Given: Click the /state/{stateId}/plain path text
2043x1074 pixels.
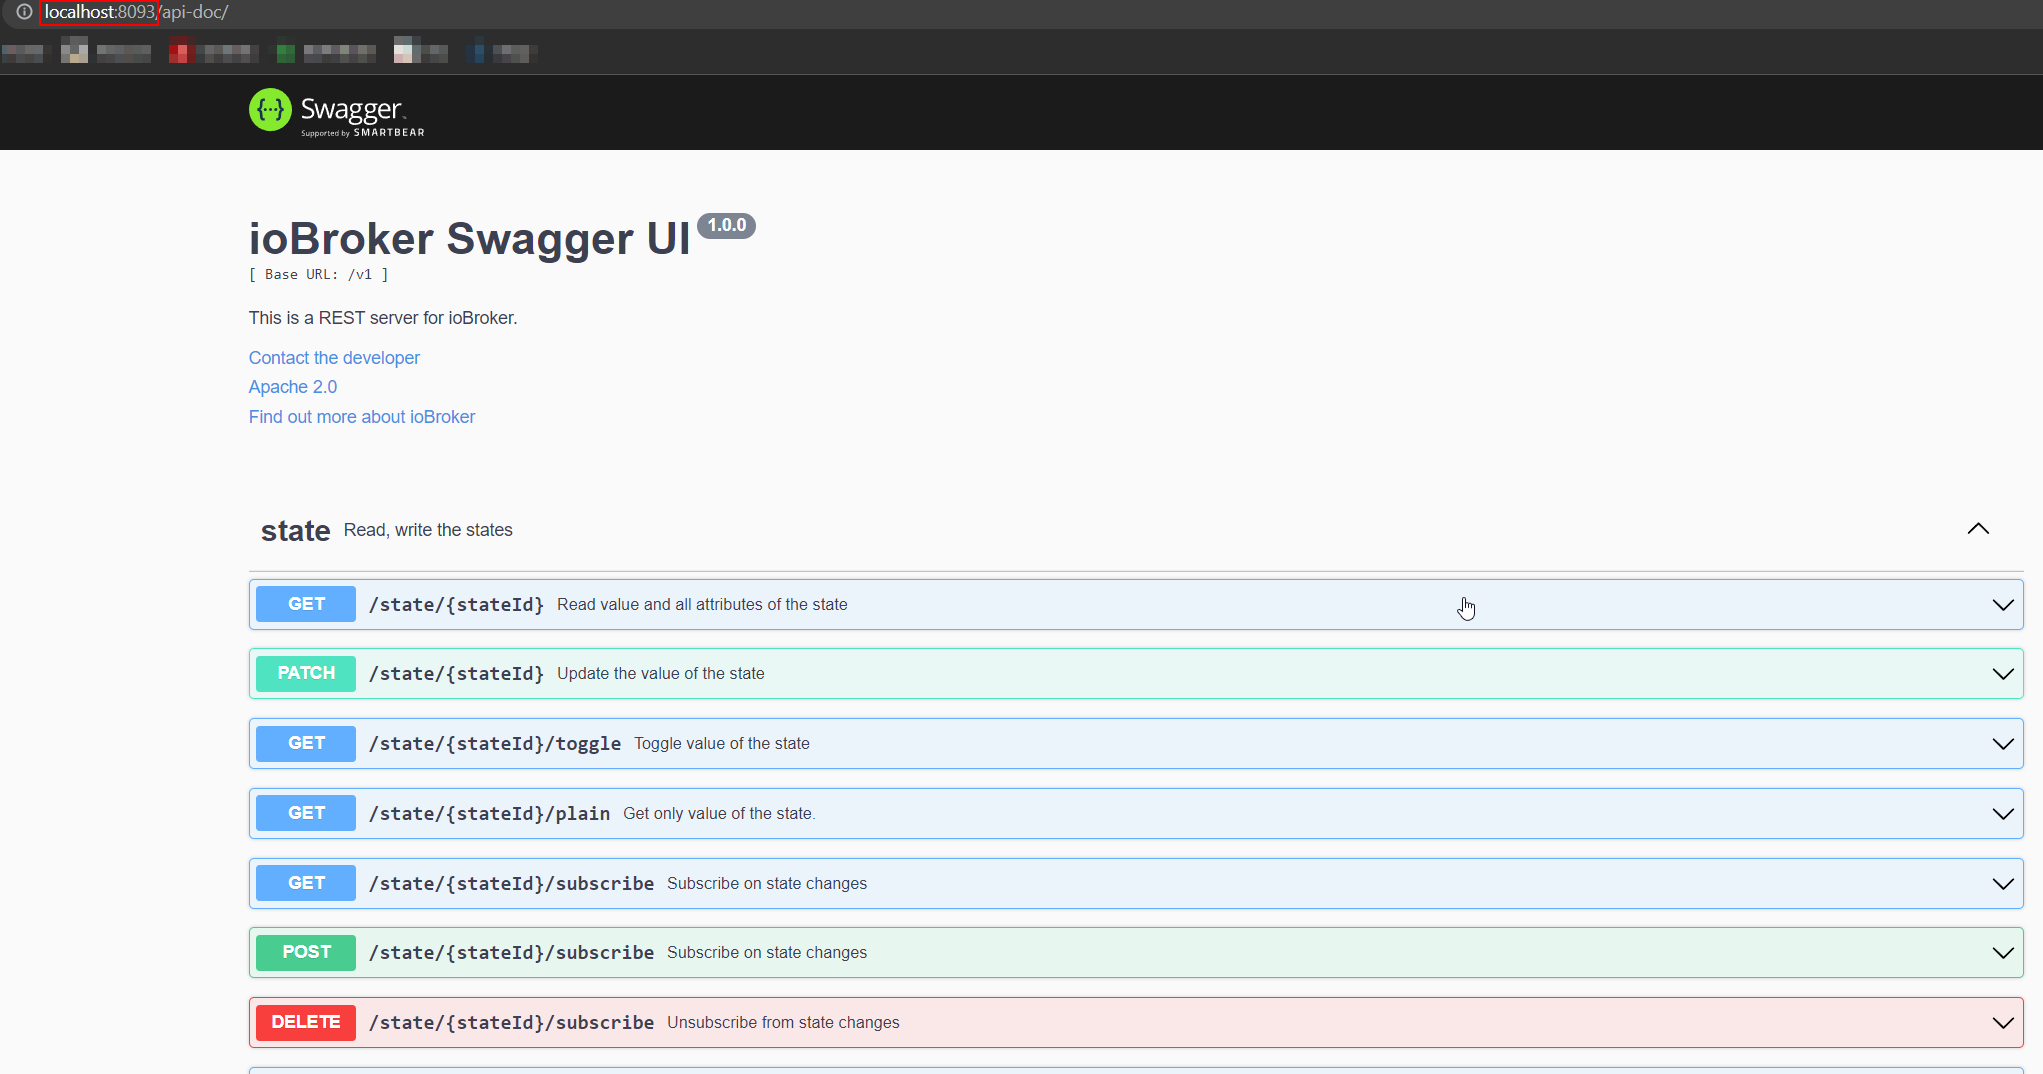Looking at the screenshot, I should (490, 814).
